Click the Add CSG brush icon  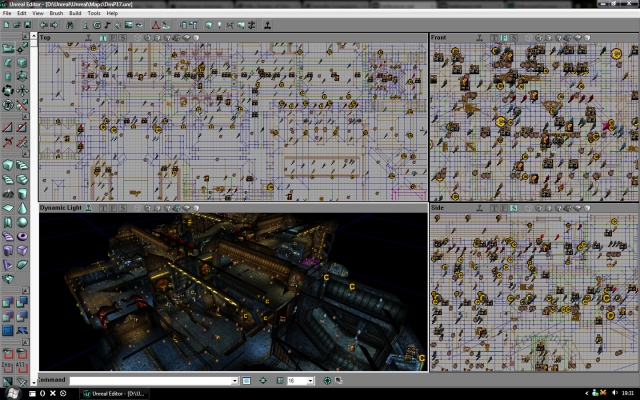click(8, 302)
